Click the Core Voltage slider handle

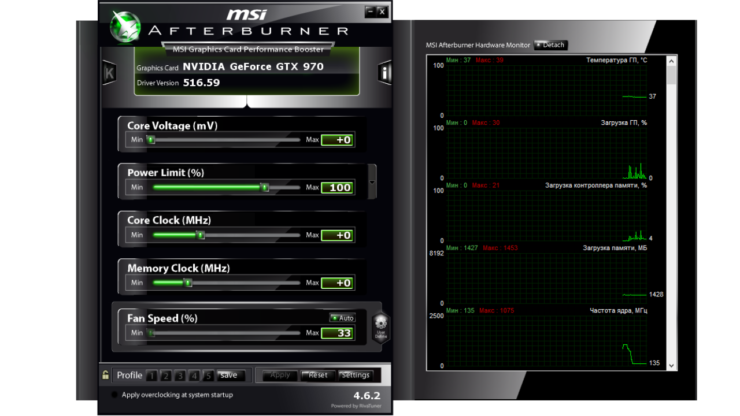151,140
